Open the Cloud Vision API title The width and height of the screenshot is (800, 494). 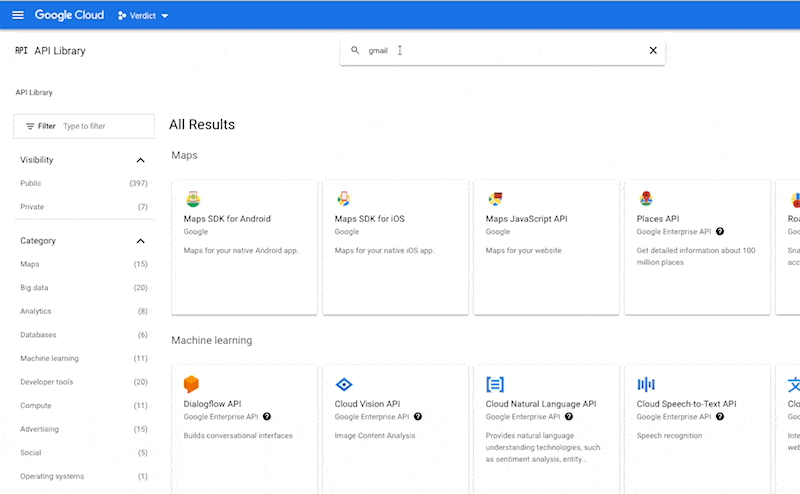(x=367, y=404)
